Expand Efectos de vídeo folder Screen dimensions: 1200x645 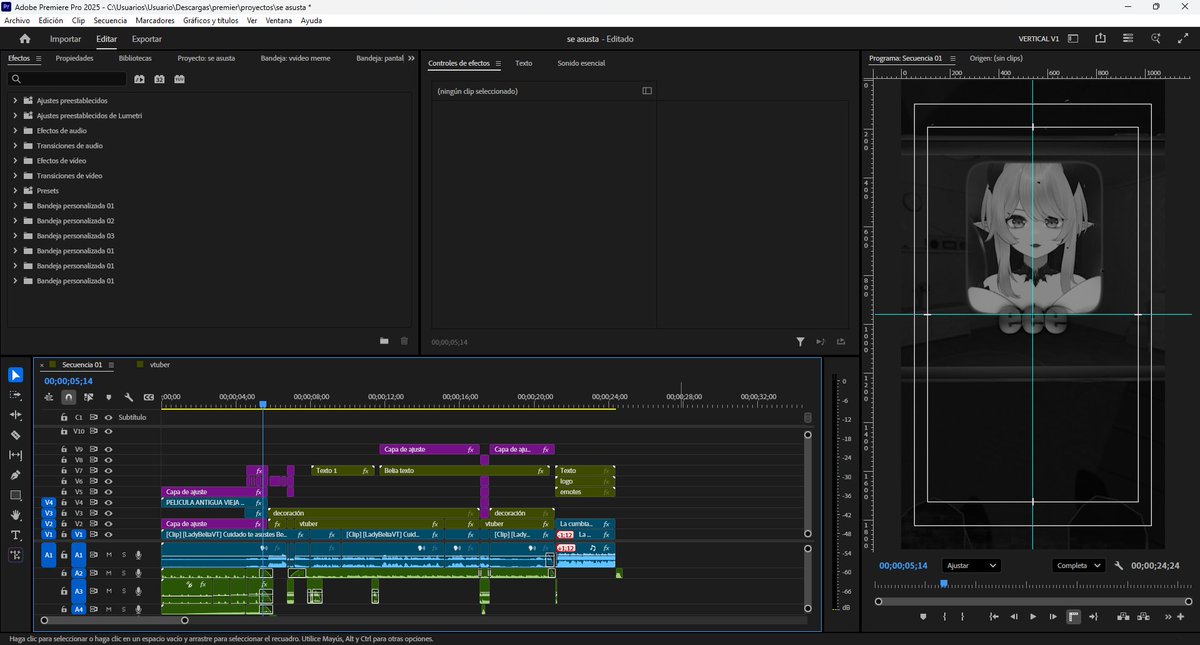(16, 161)
